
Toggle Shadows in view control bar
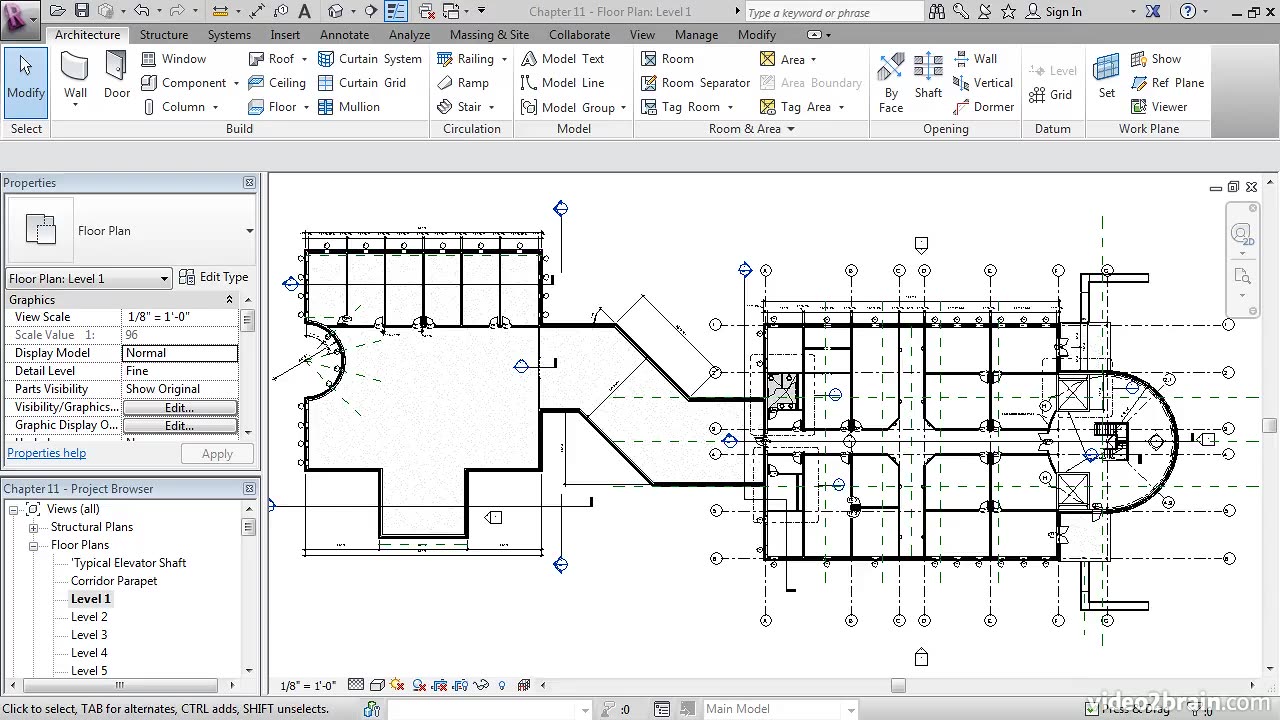click(418, 685)
